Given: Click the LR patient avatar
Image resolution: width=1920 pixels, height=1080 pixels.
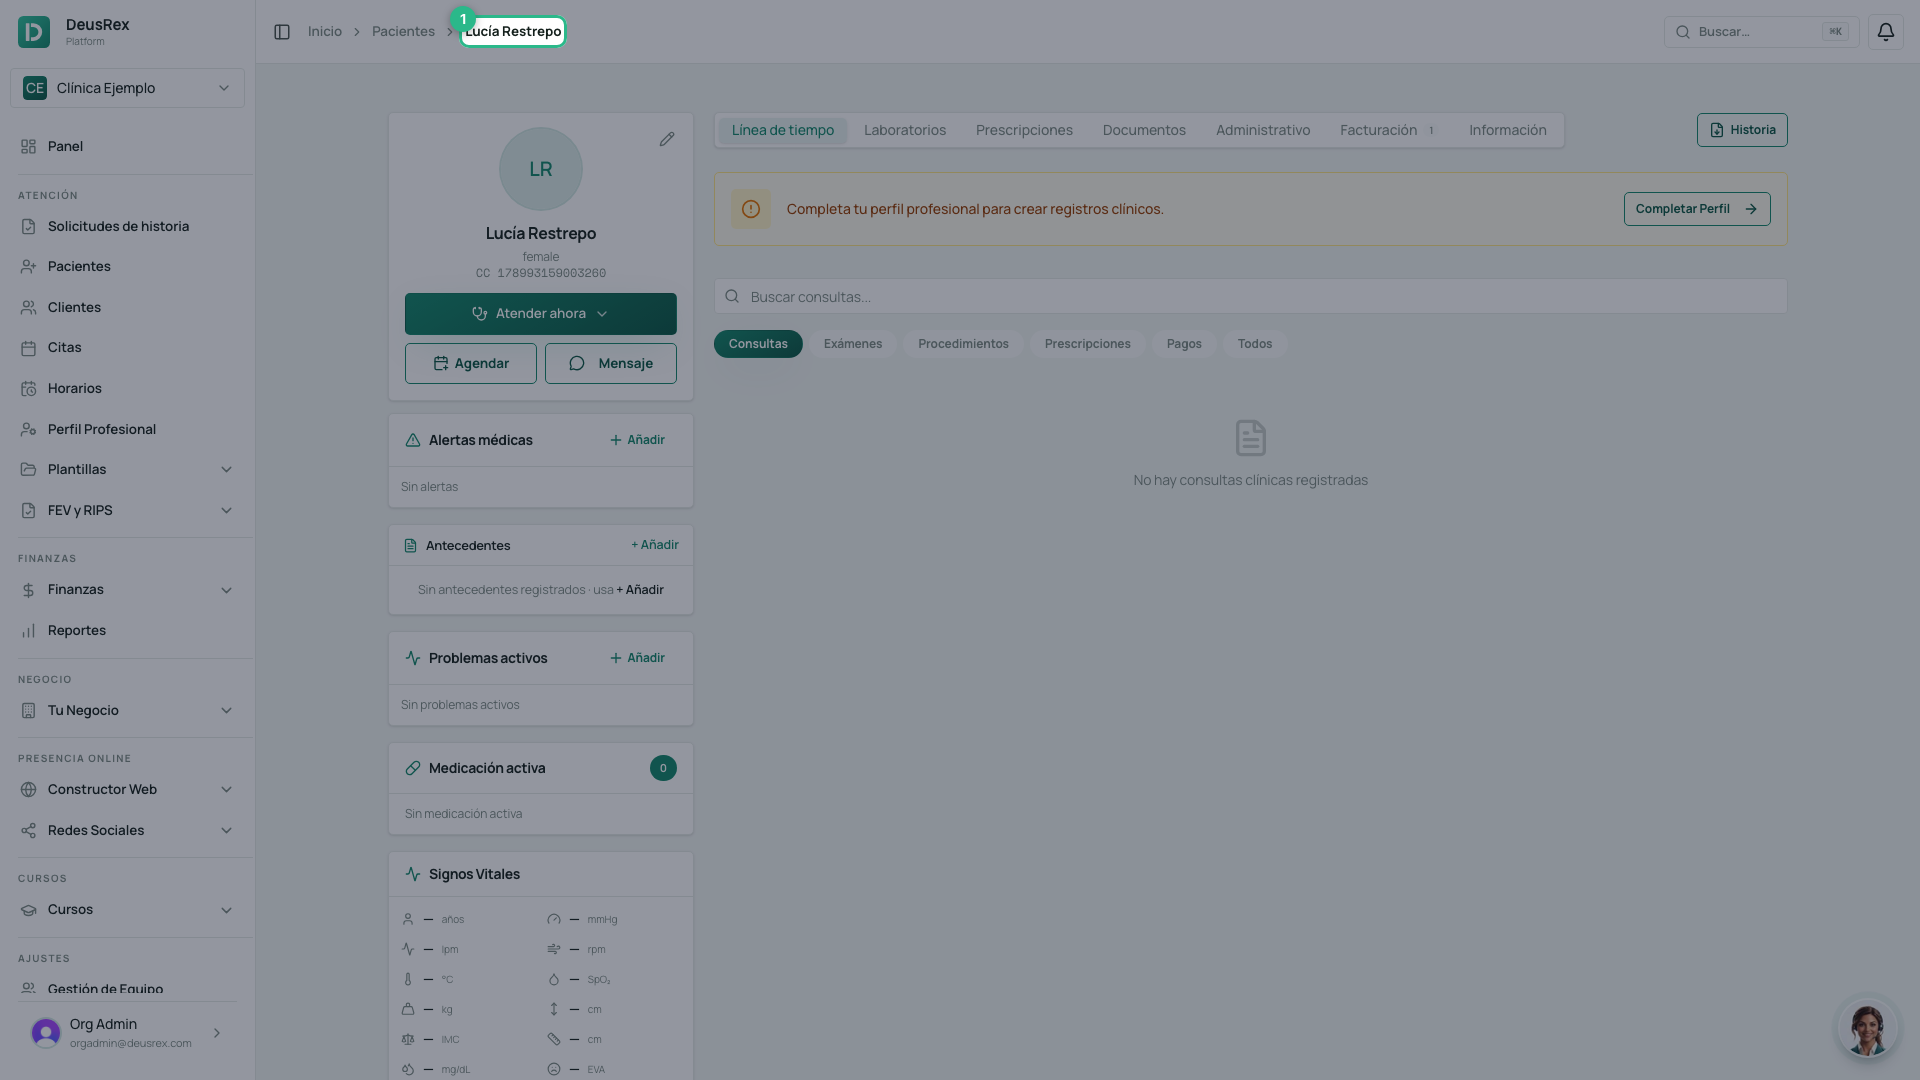Looking at the screenshot, I should (x=541, y=169).
